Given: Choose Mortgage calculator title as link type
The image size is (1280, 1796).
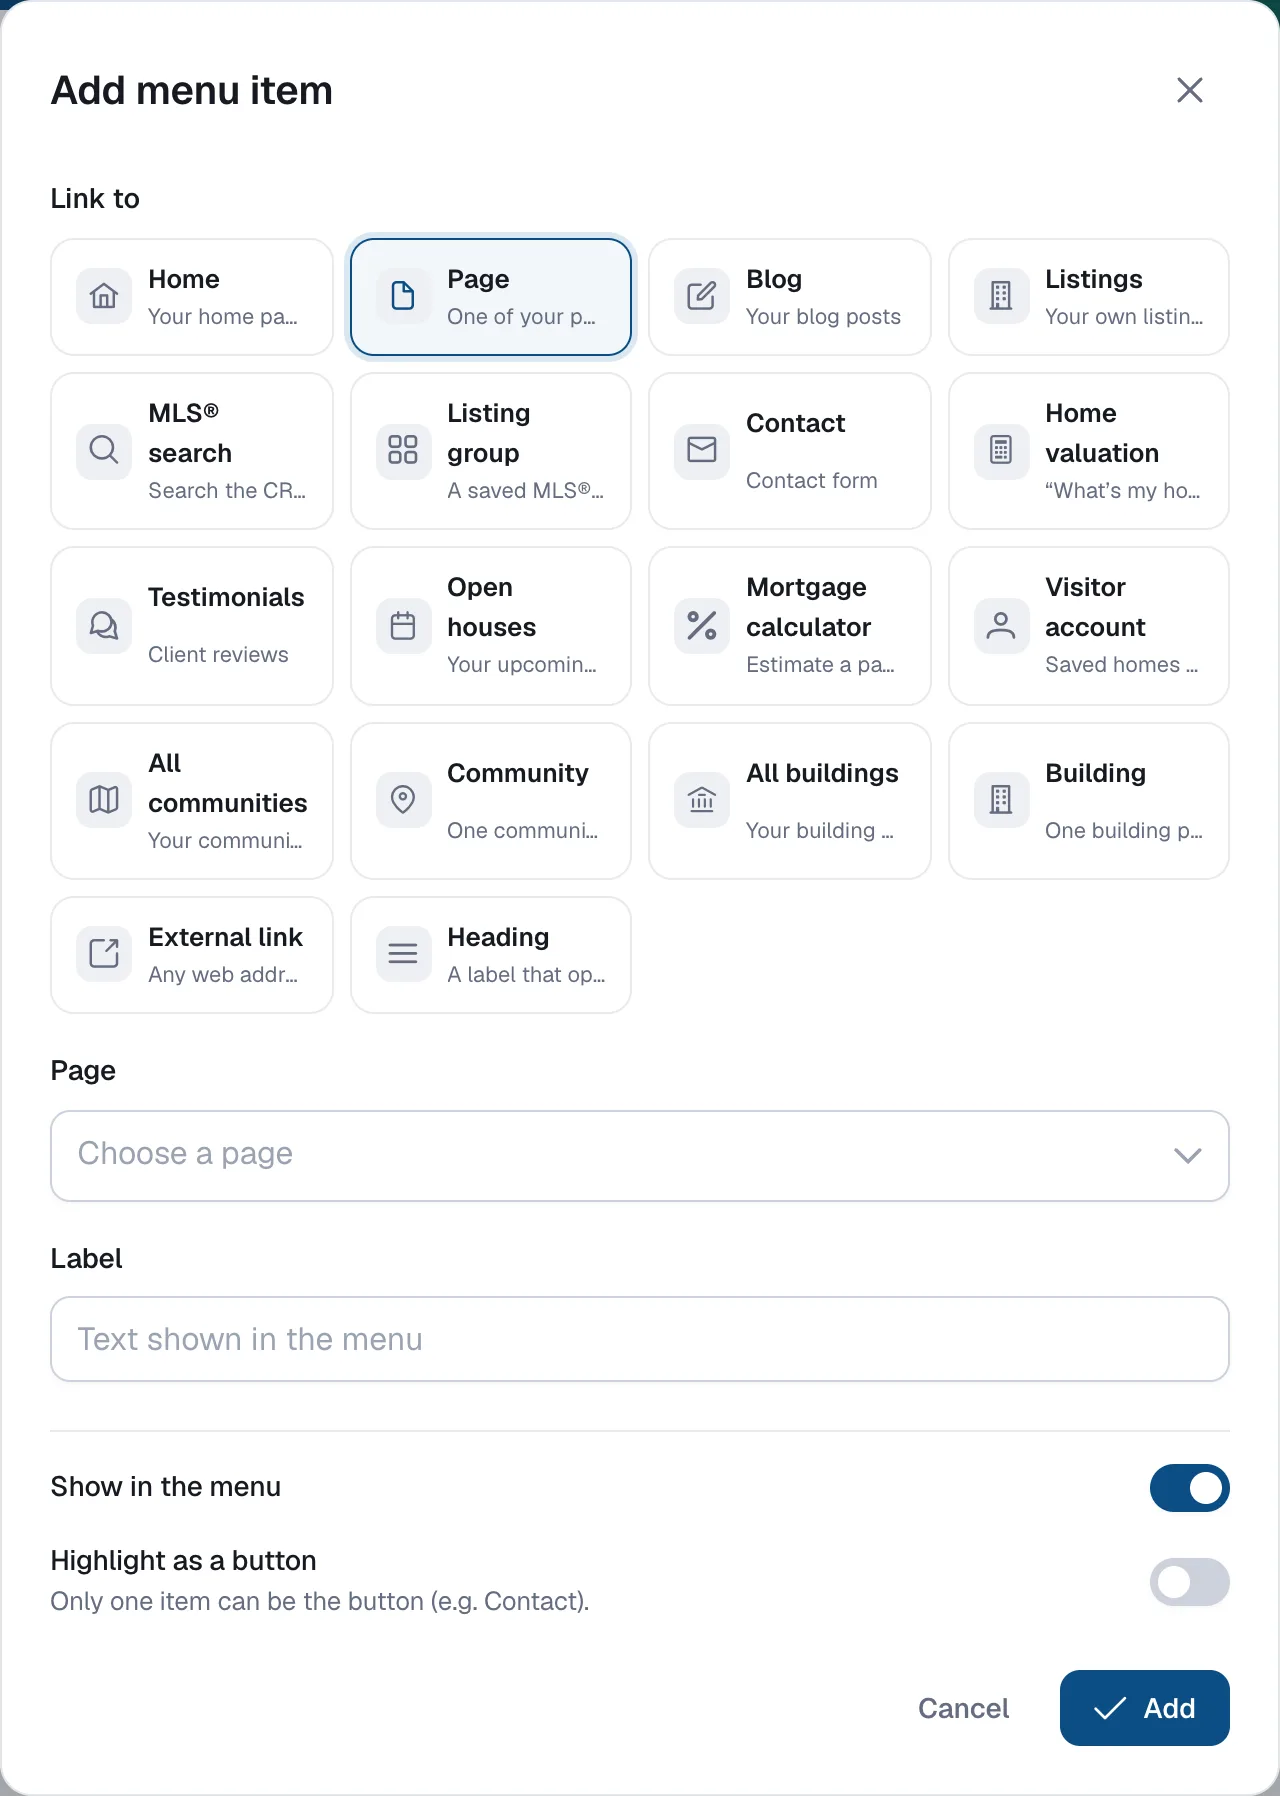Looking at the screenshot, I should coord(809,607).
